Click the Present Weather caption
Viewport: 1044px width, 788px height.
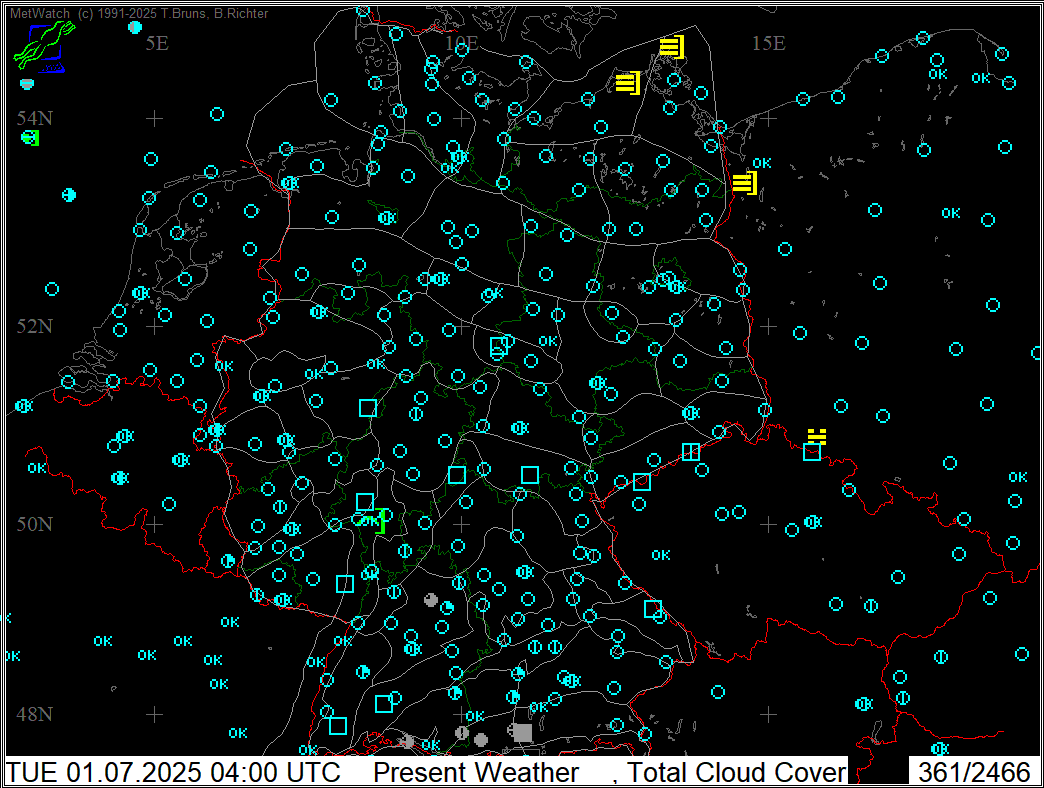[x=476, y=773]
